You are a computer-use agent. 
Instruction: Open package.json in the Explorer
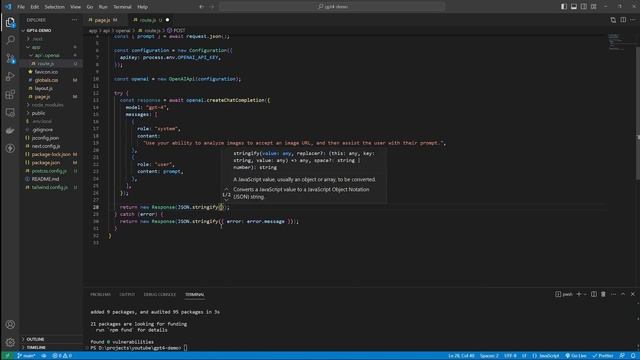[46, 162]
